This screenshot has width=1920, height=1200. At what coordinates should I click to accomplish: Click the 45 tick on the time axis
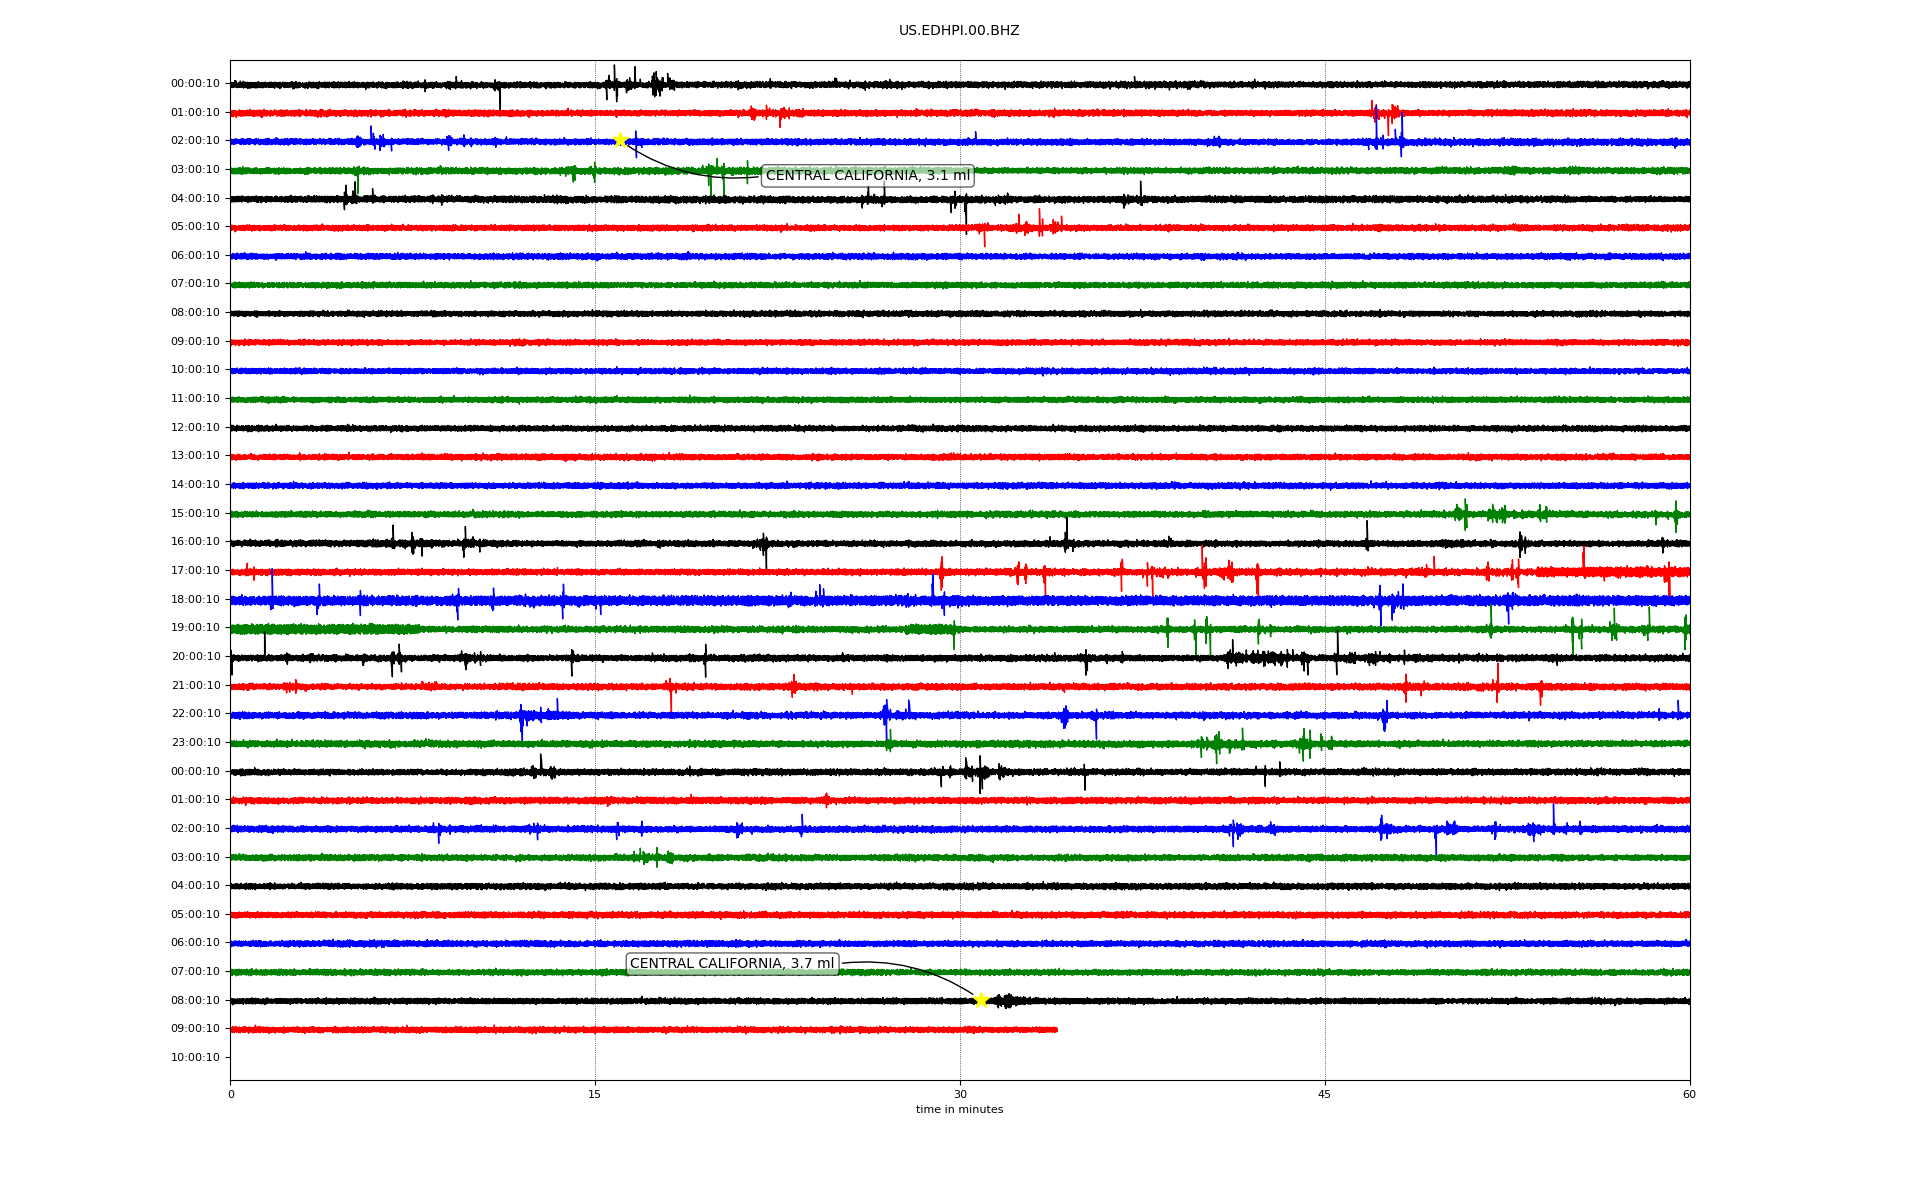[1325, 1094]
